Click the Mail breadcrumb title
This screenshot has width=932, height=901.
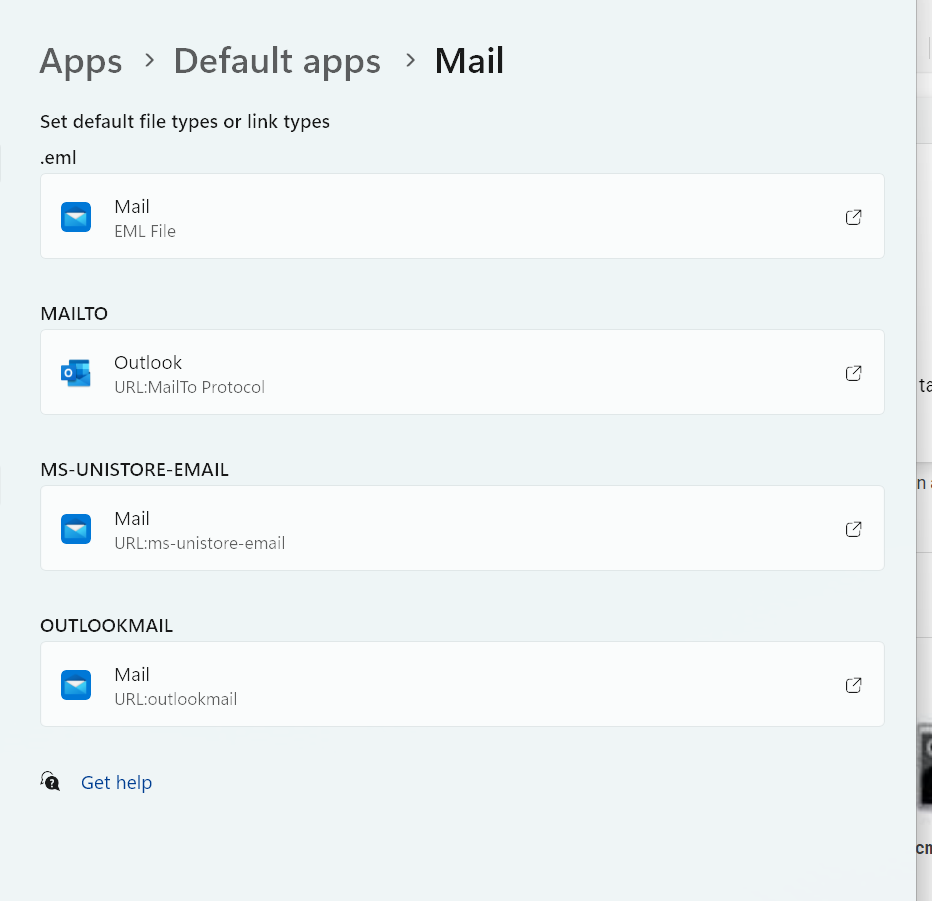coord(469,61)
